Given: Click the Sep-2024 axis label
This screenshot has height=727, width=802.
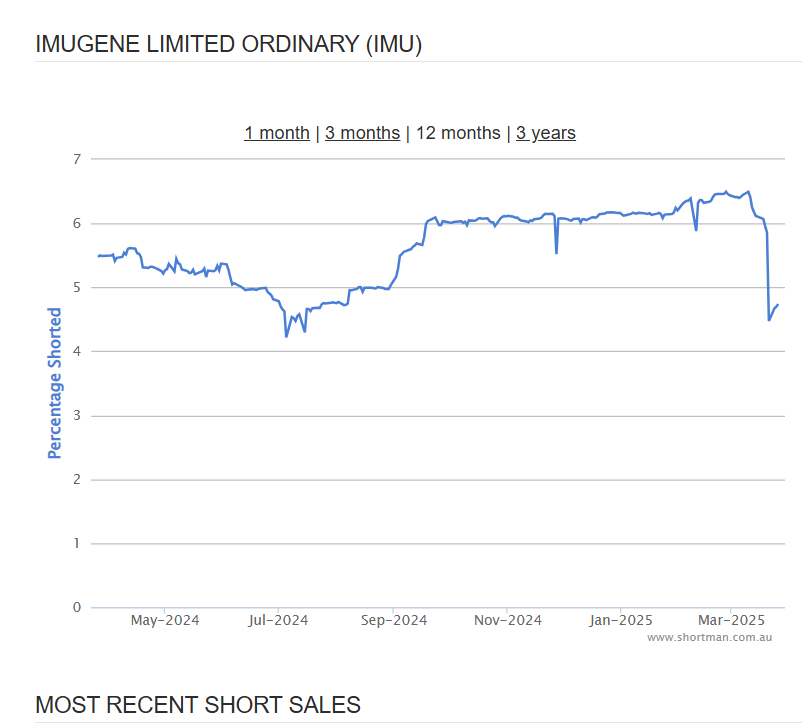Looking at the screenshot, I should 394,621.
